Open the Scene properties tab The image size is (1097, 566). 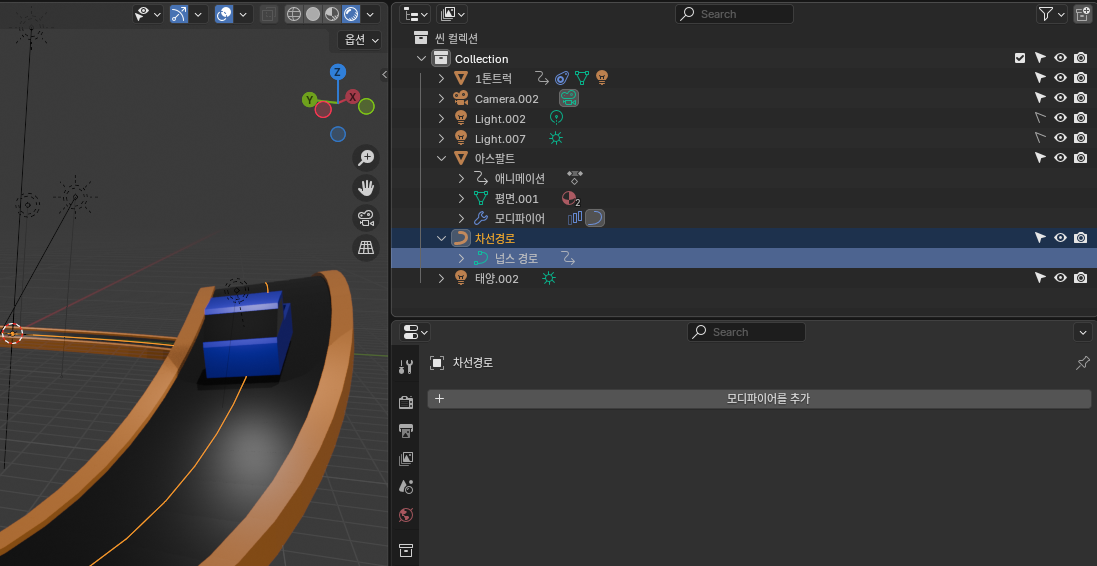coord(406,487)
